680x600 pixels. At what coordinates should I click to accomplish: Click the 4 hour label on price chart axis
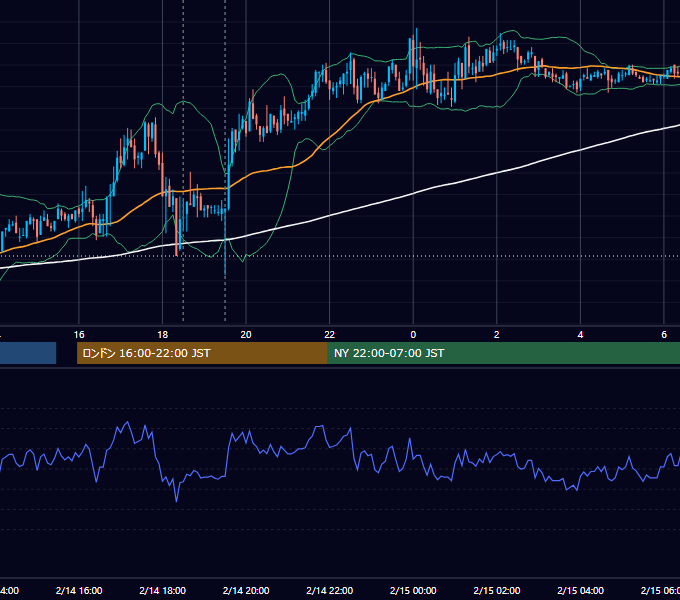(x=580, y=335)
